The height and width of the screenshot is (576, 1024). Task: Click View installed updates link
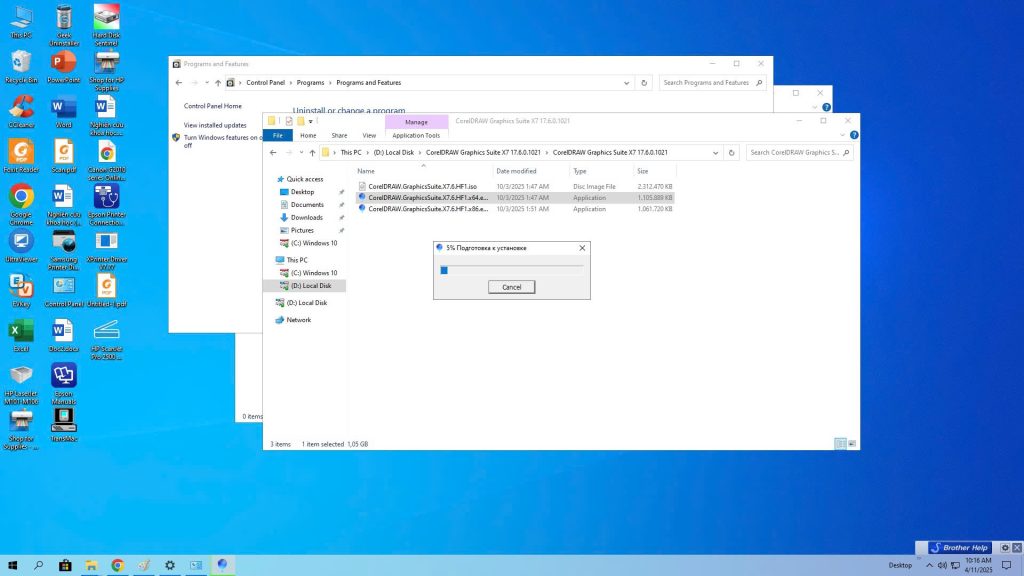[215, 125]
